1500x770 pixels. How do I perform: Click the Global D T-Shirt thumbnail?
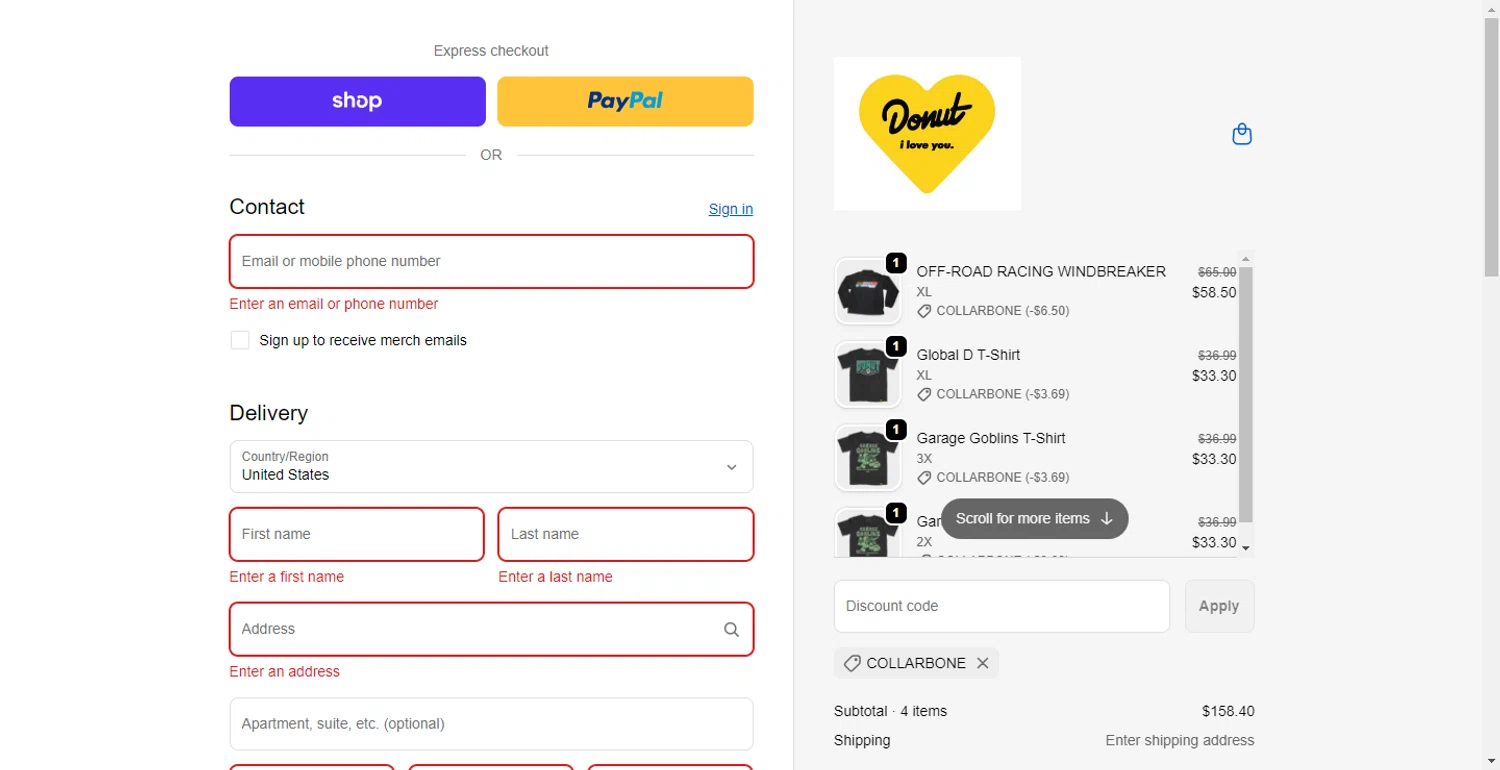click(867, 374)
